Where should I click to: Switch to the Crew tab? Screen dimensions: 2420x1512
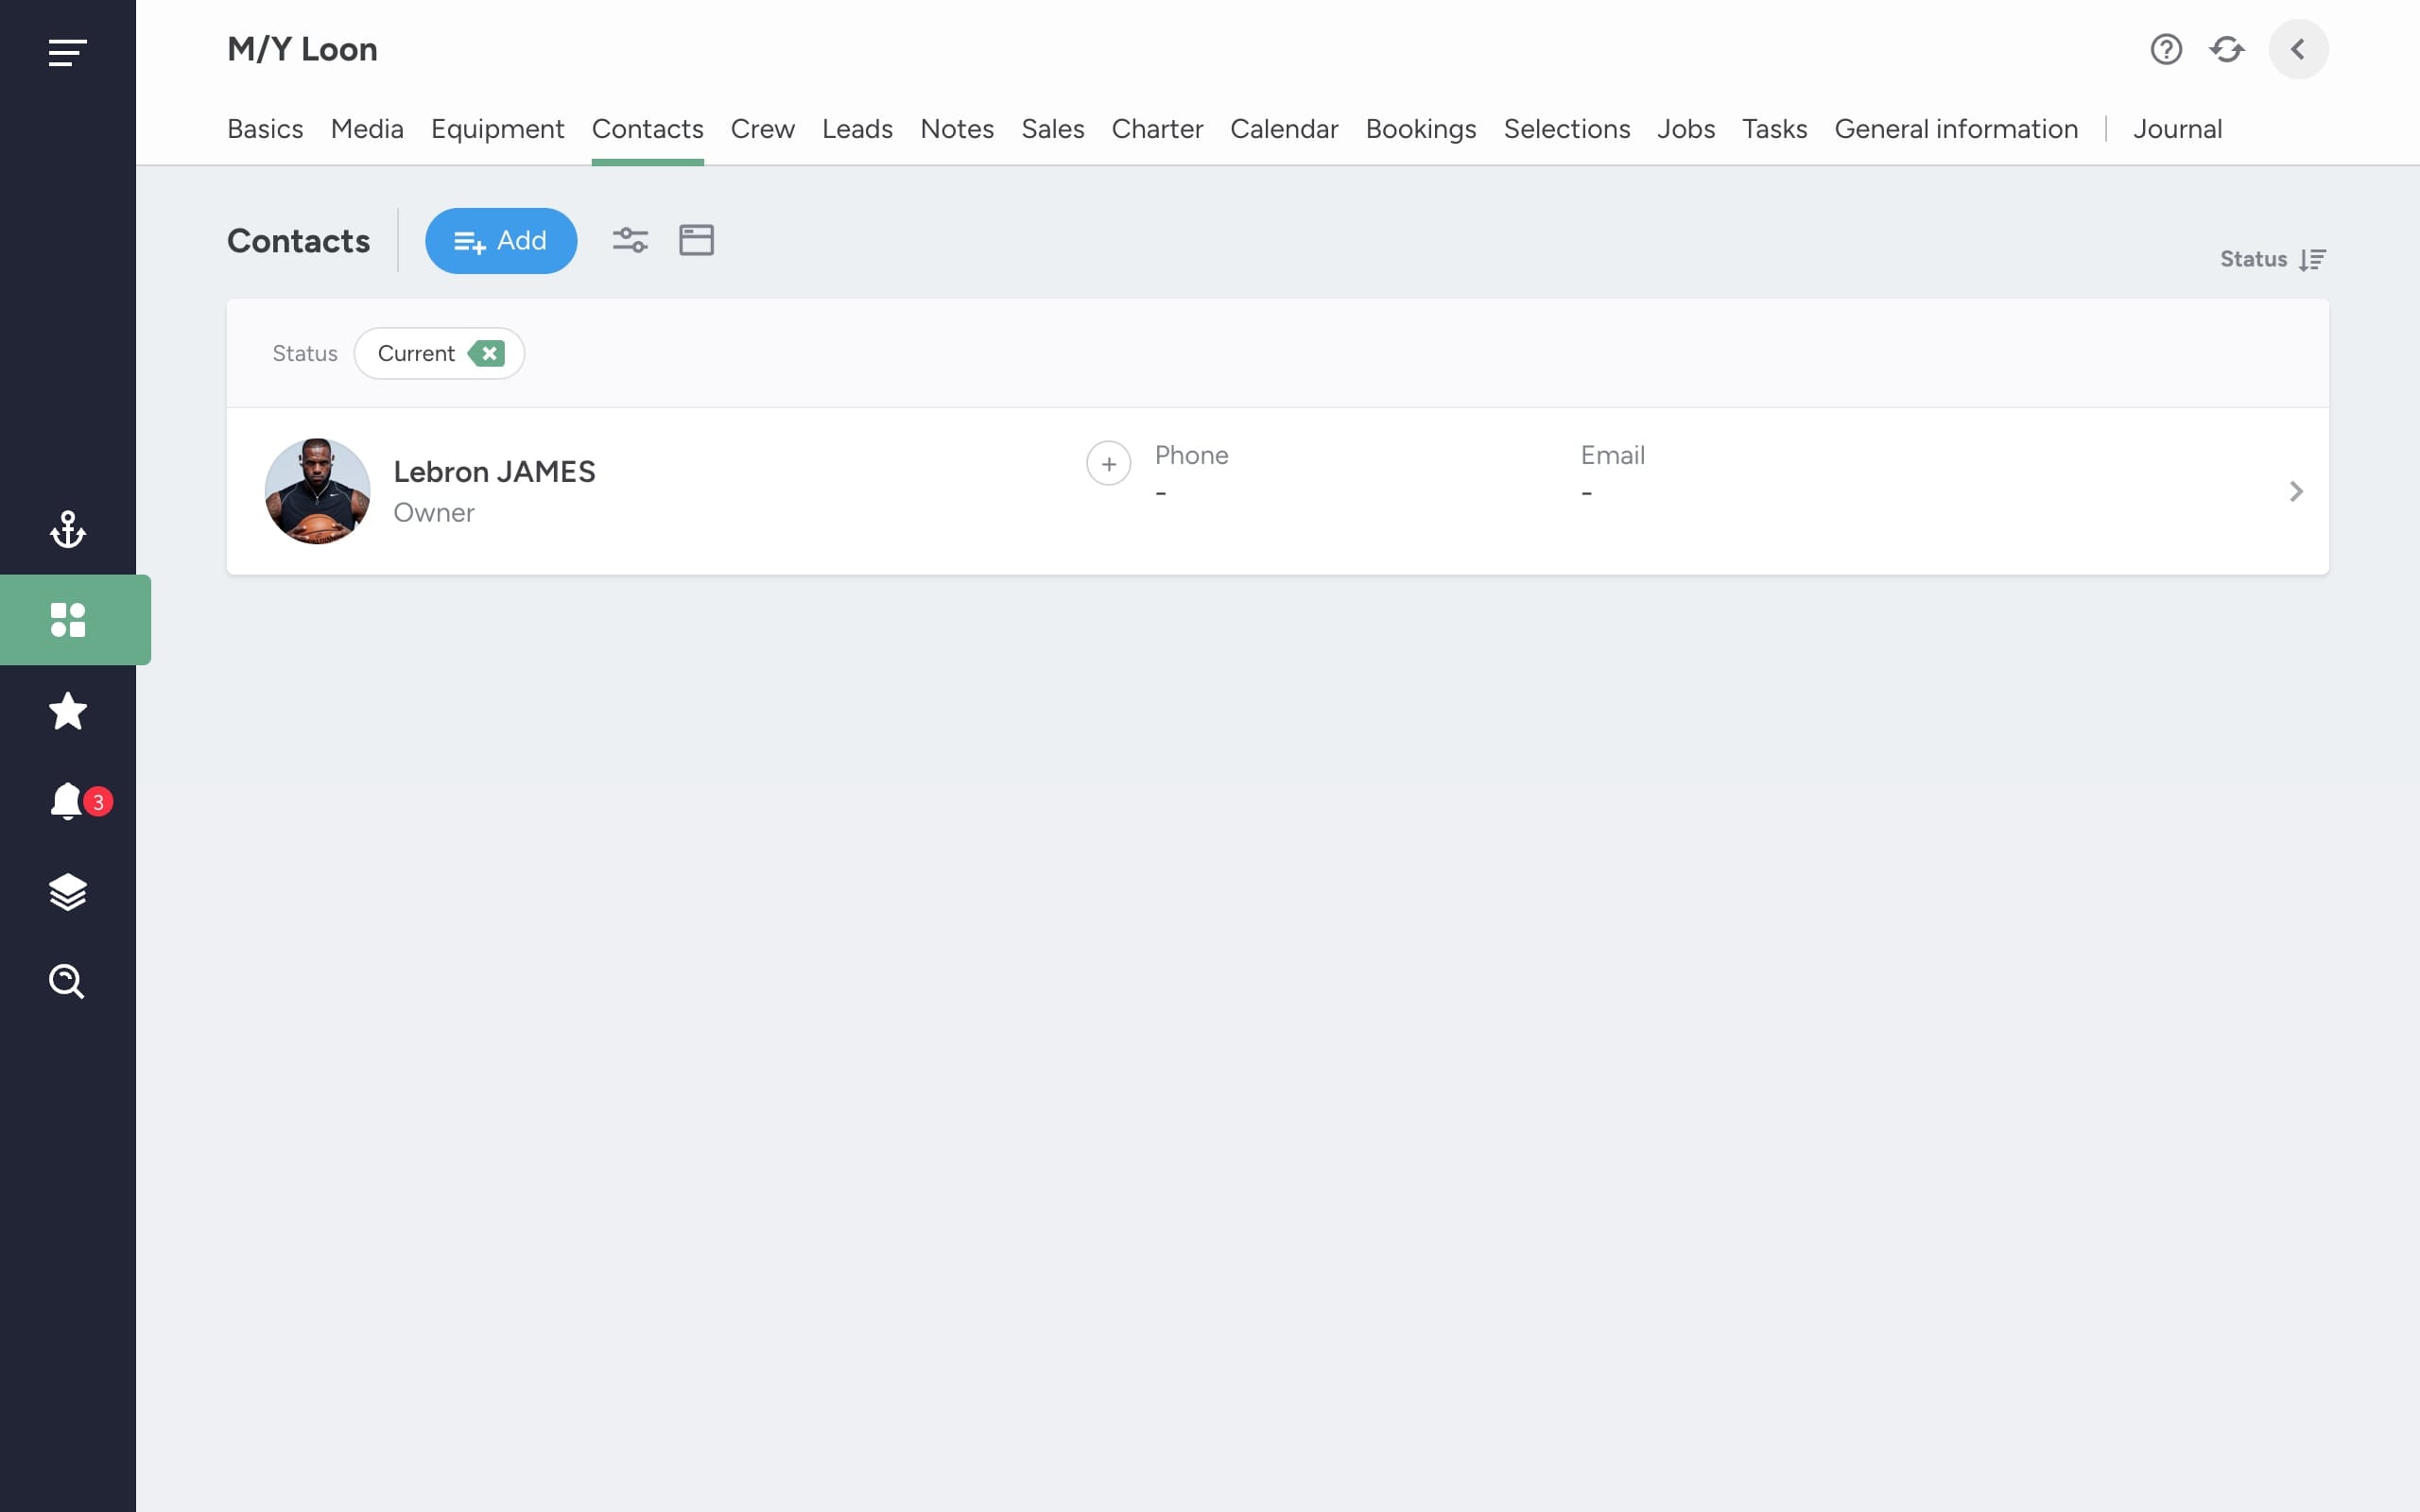pyautogui.click(x=762, y=129)
